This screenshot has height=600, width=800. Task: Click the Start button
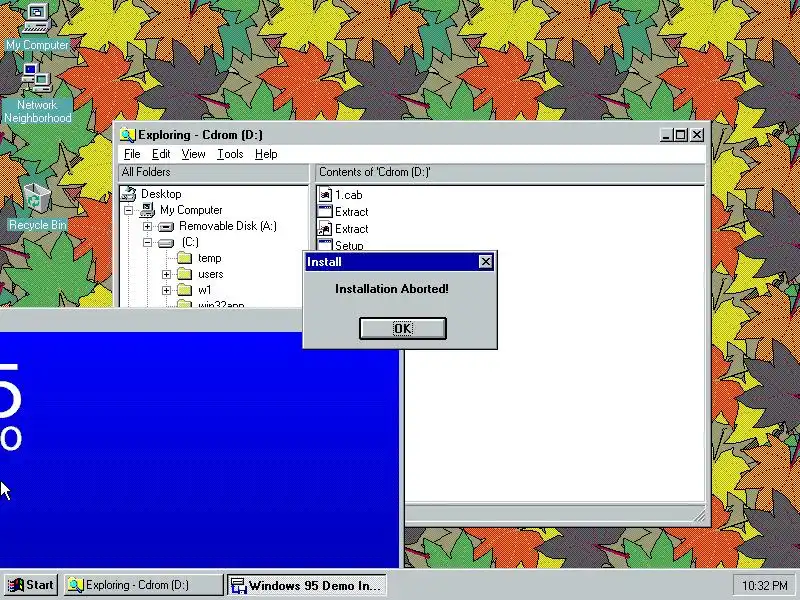[31, 585]
